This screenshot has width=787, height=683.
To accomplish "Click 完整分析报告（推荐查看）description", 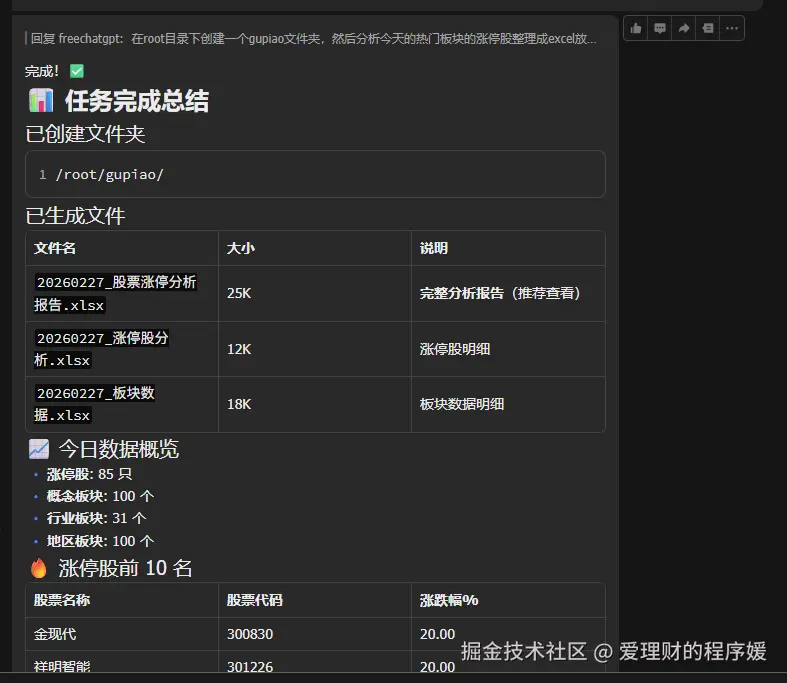I will [500, 293].
